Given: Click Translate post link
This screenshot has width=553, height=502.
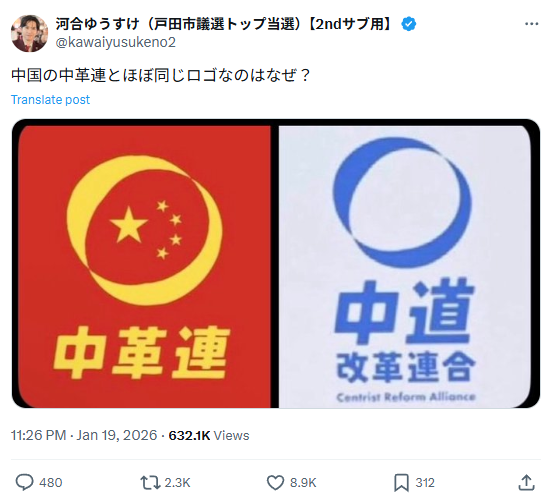Looking at the screenshot, I should click(50, 100).
